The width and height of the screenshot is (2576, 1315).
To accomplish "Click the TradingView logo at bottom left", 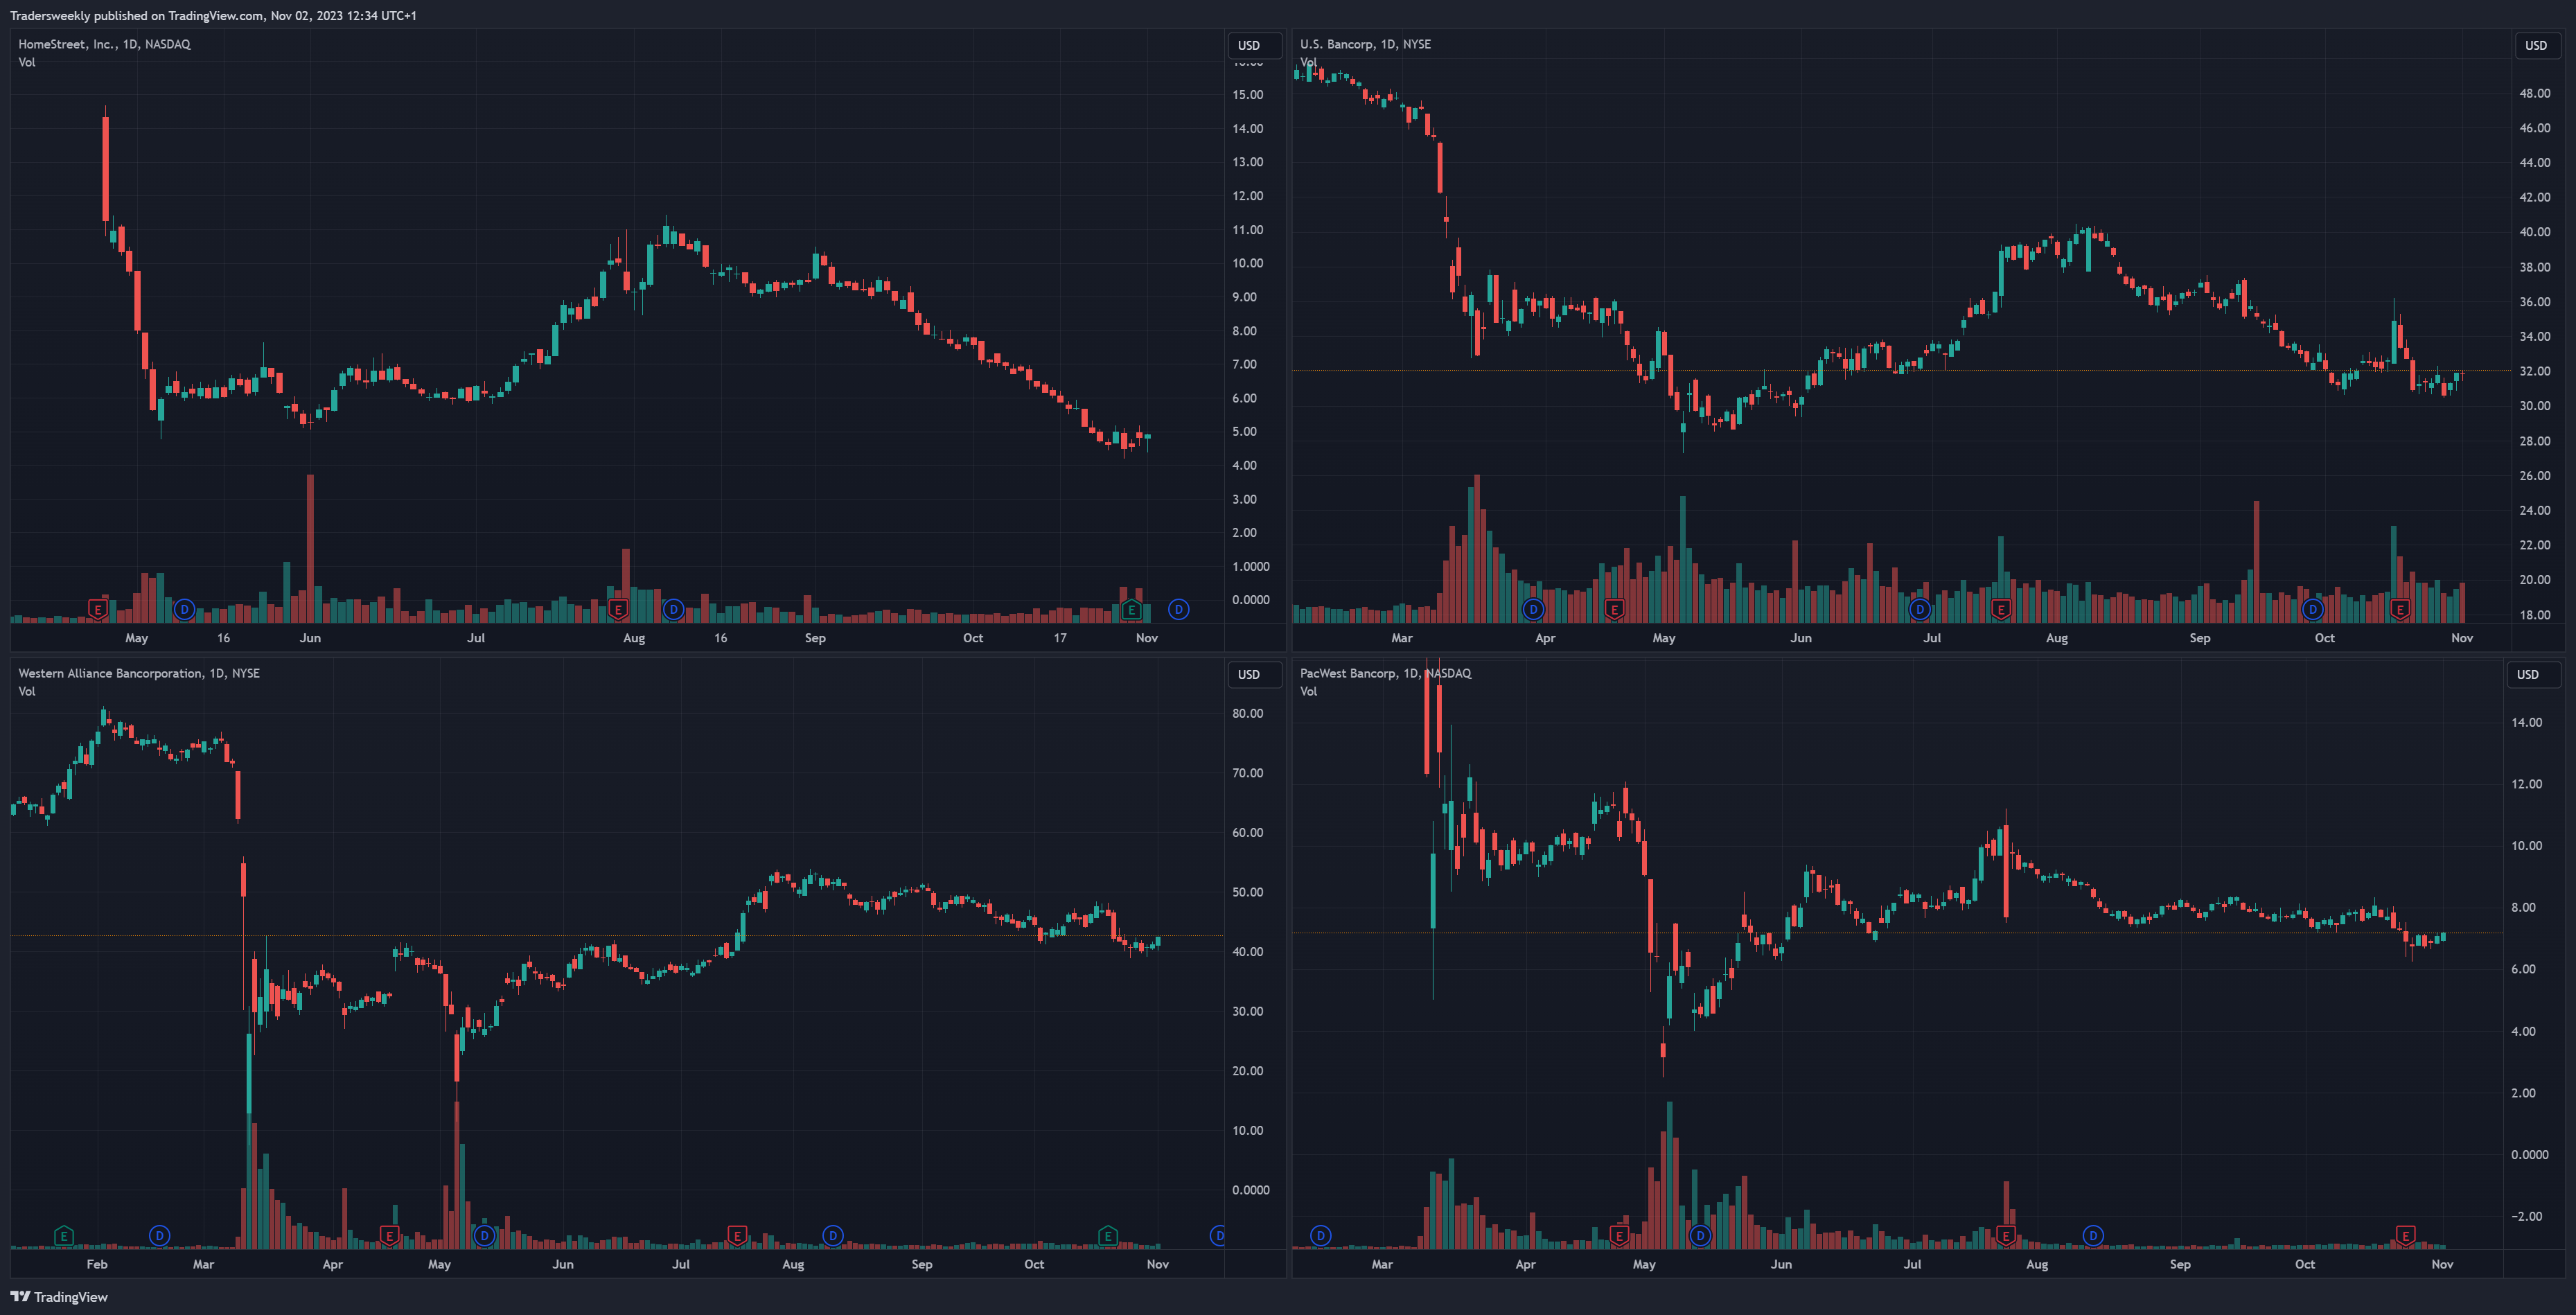I will pos(59,1297).
